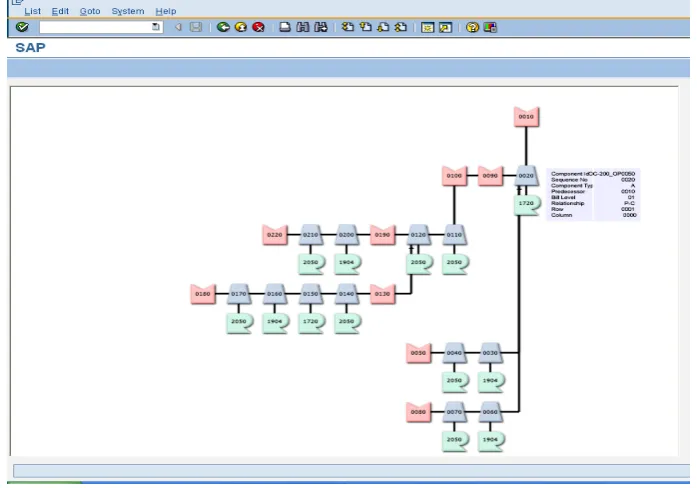Viewport: 697px width, 488px height.
Task: Click green node 2050 below 0120
Action: point(419,264)
